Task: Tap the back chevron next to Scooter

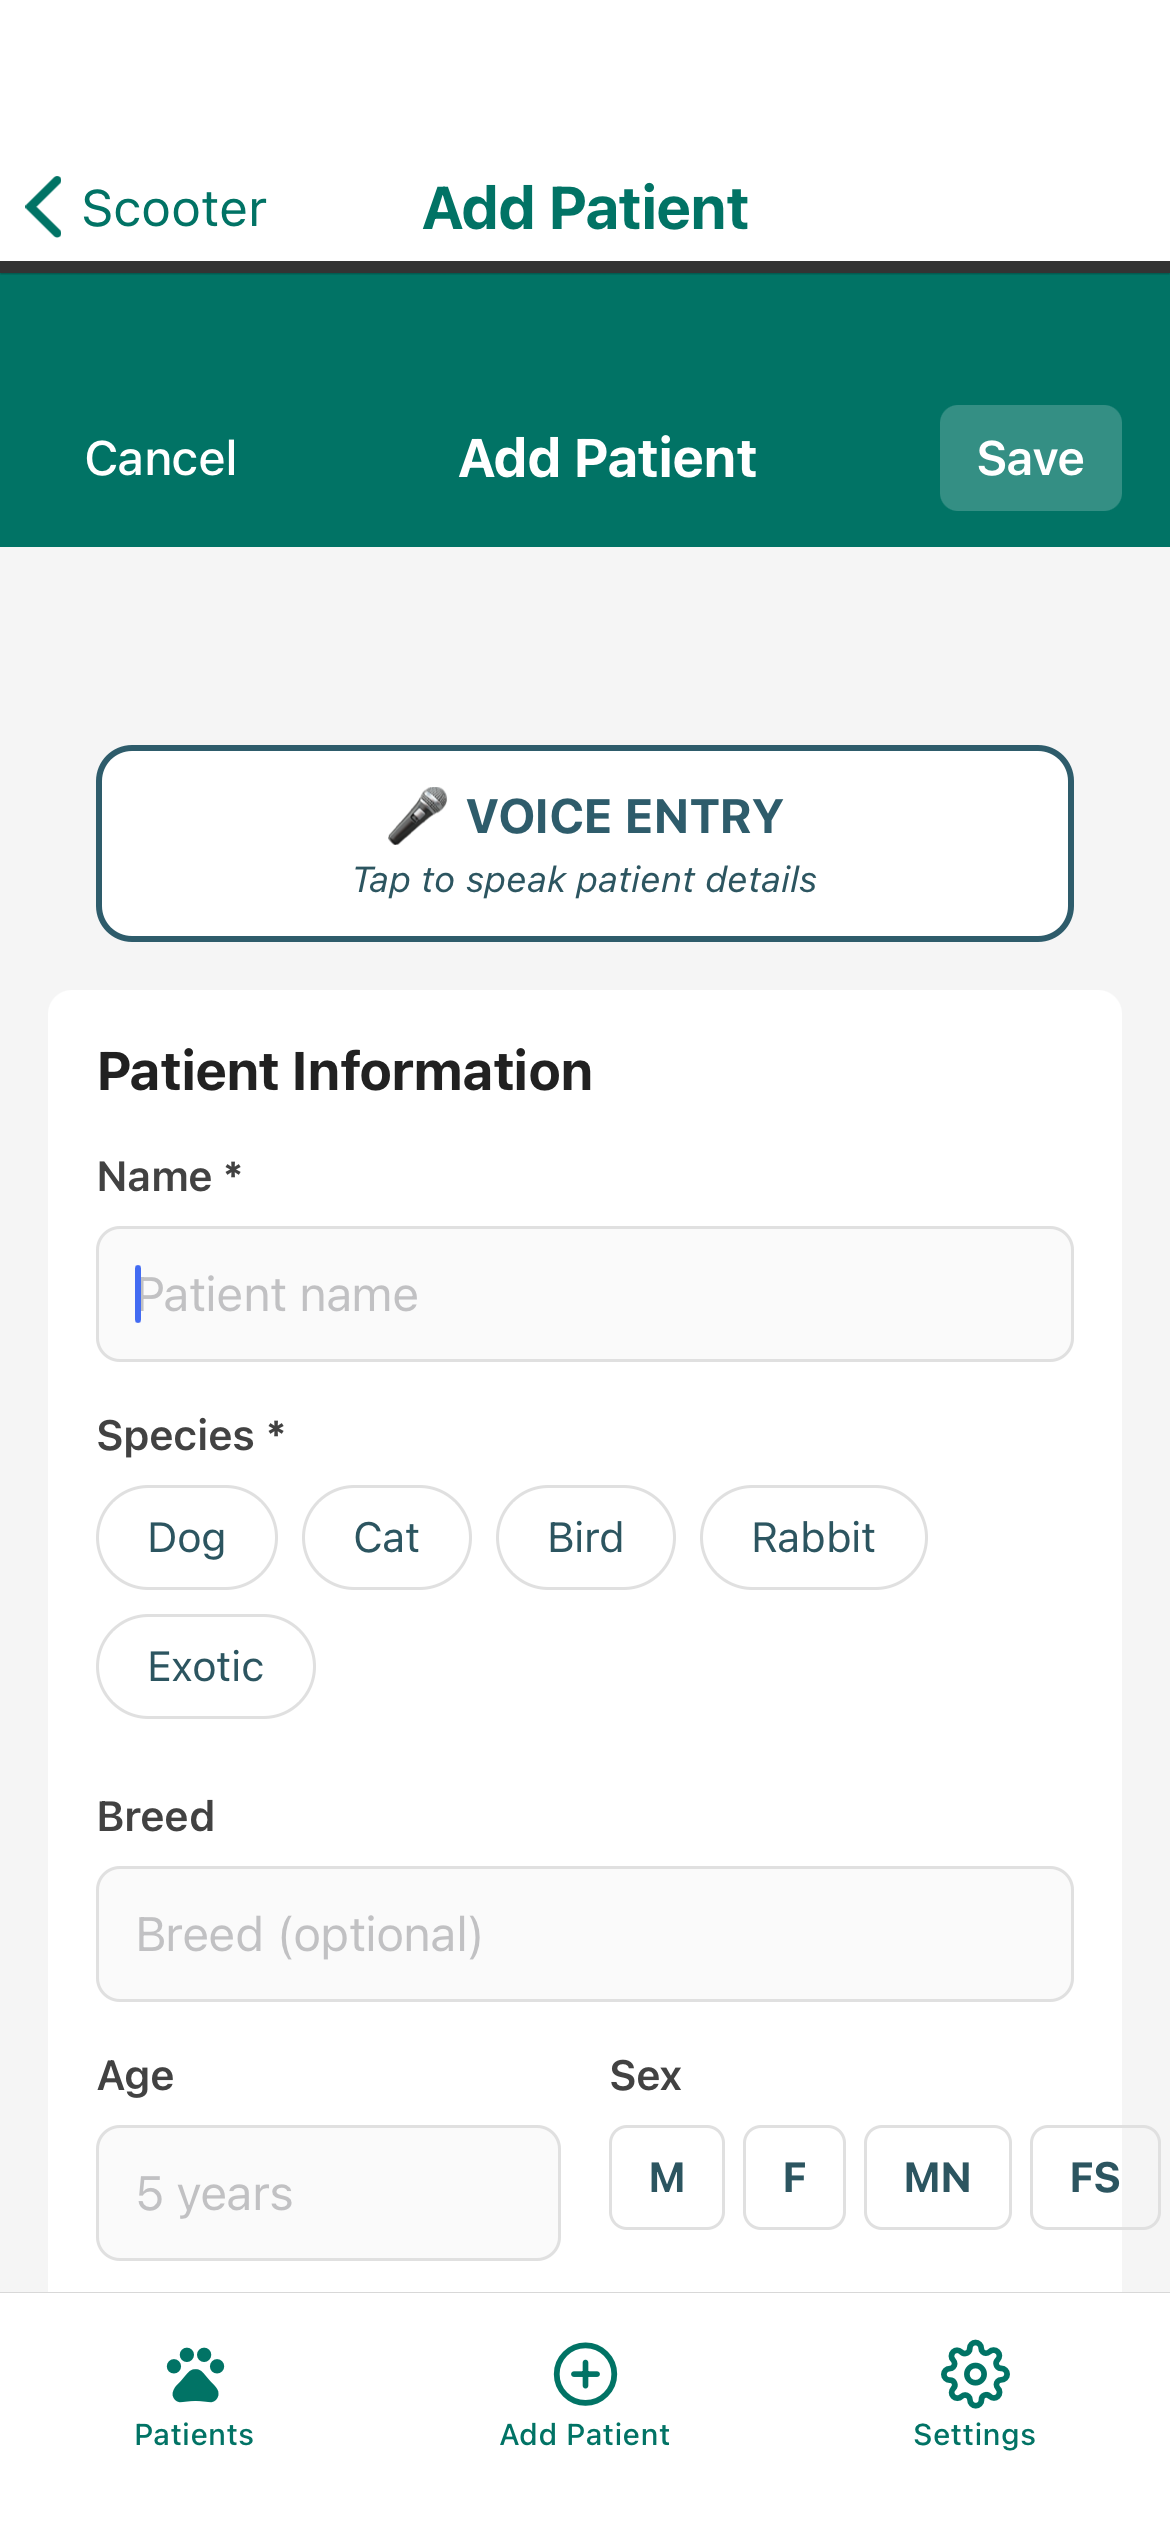Action: click(x=42, y=207)
